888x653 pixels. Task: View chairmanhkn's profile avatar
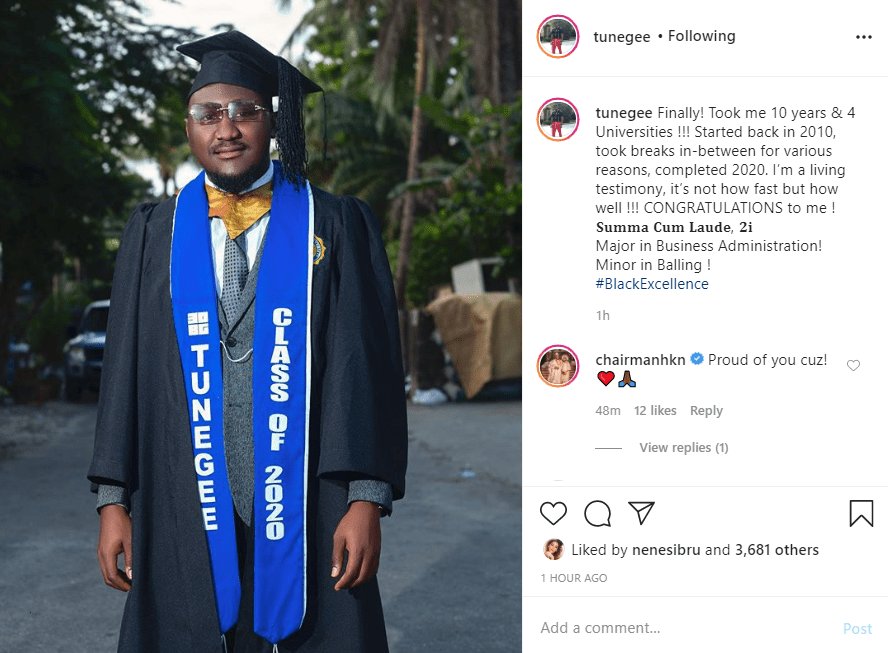coord(558,366)
